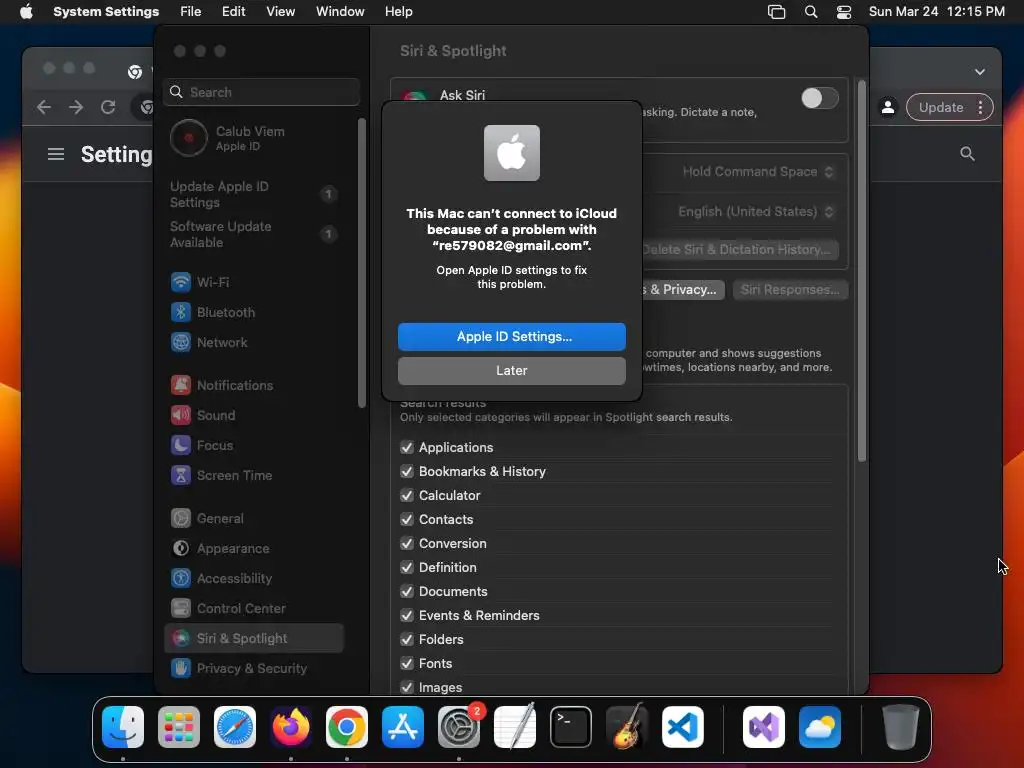The width and height of the screenshot is (1024, 768).
Task: Click Chrome profile avatar icon
Action: [888, 107]
